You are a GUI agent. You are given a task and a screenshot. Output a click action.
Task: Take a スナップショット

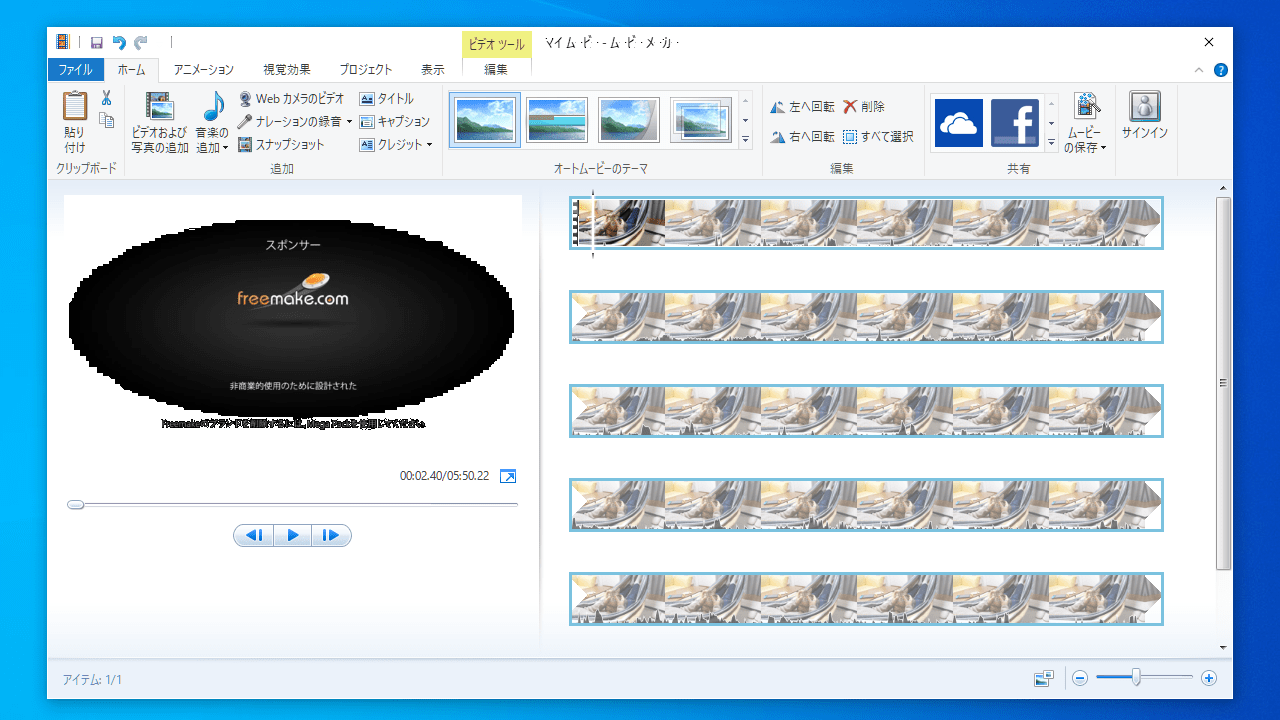point(281,145)
